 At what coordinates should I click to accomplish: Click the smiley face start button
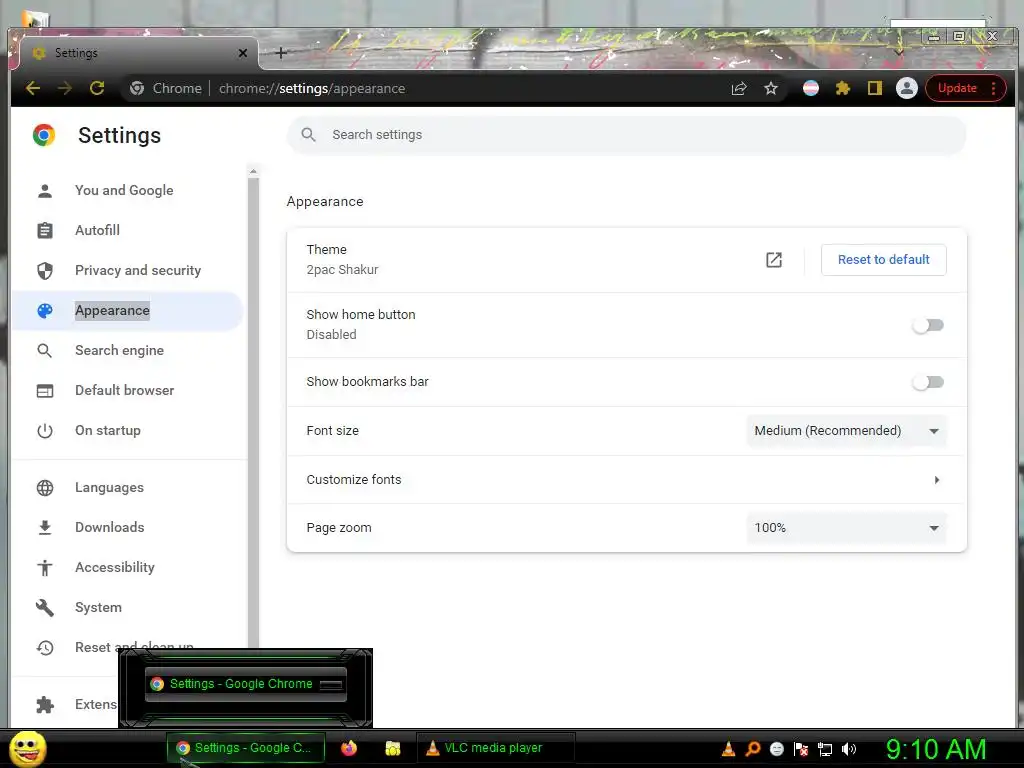(x=28, y=748)
